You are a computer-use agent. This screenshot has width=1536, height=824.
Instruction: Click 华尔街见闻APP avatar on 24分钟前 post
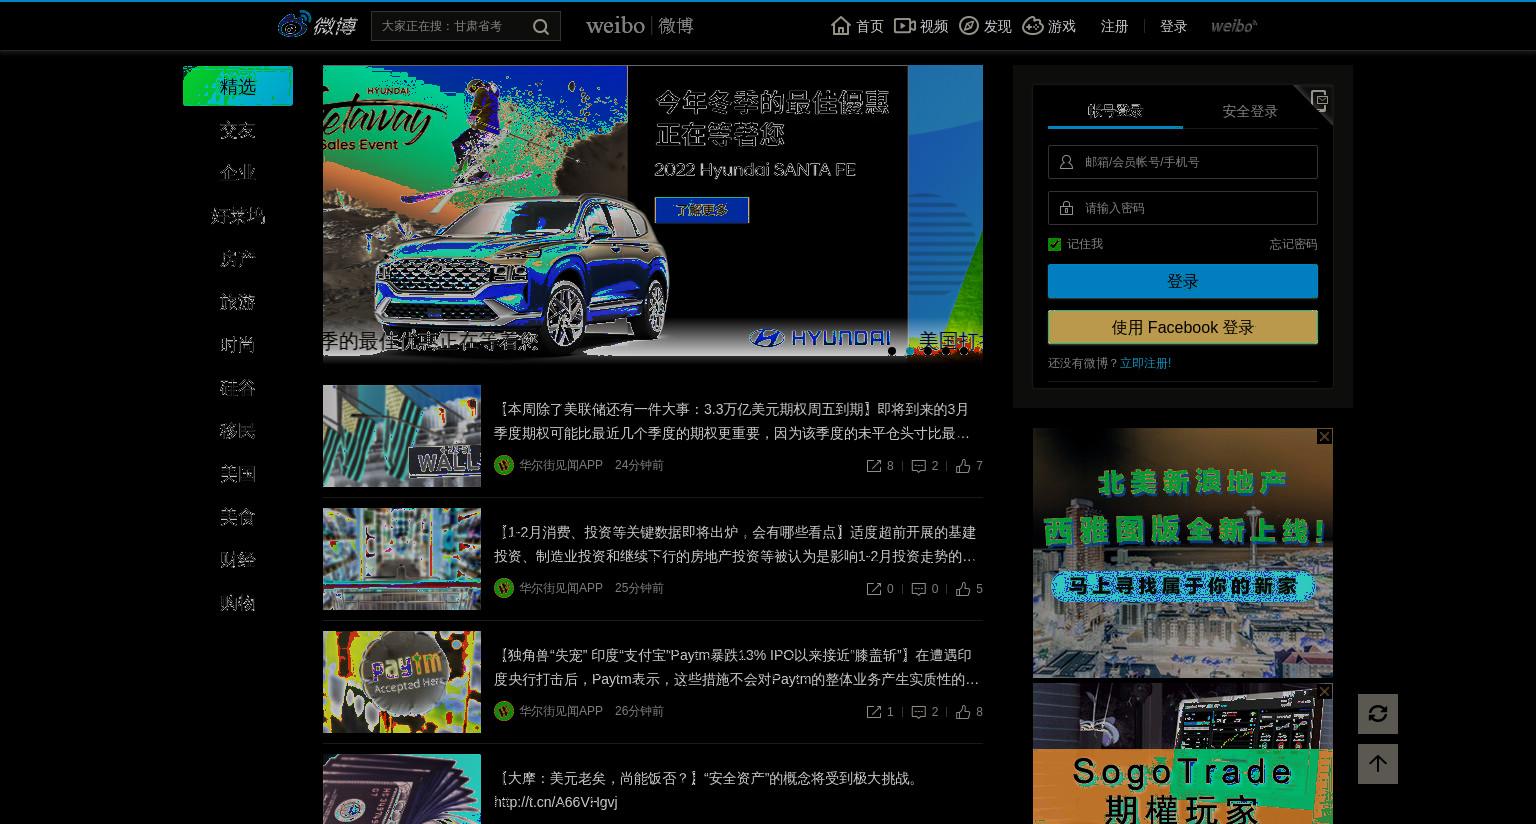pos(504,465)
